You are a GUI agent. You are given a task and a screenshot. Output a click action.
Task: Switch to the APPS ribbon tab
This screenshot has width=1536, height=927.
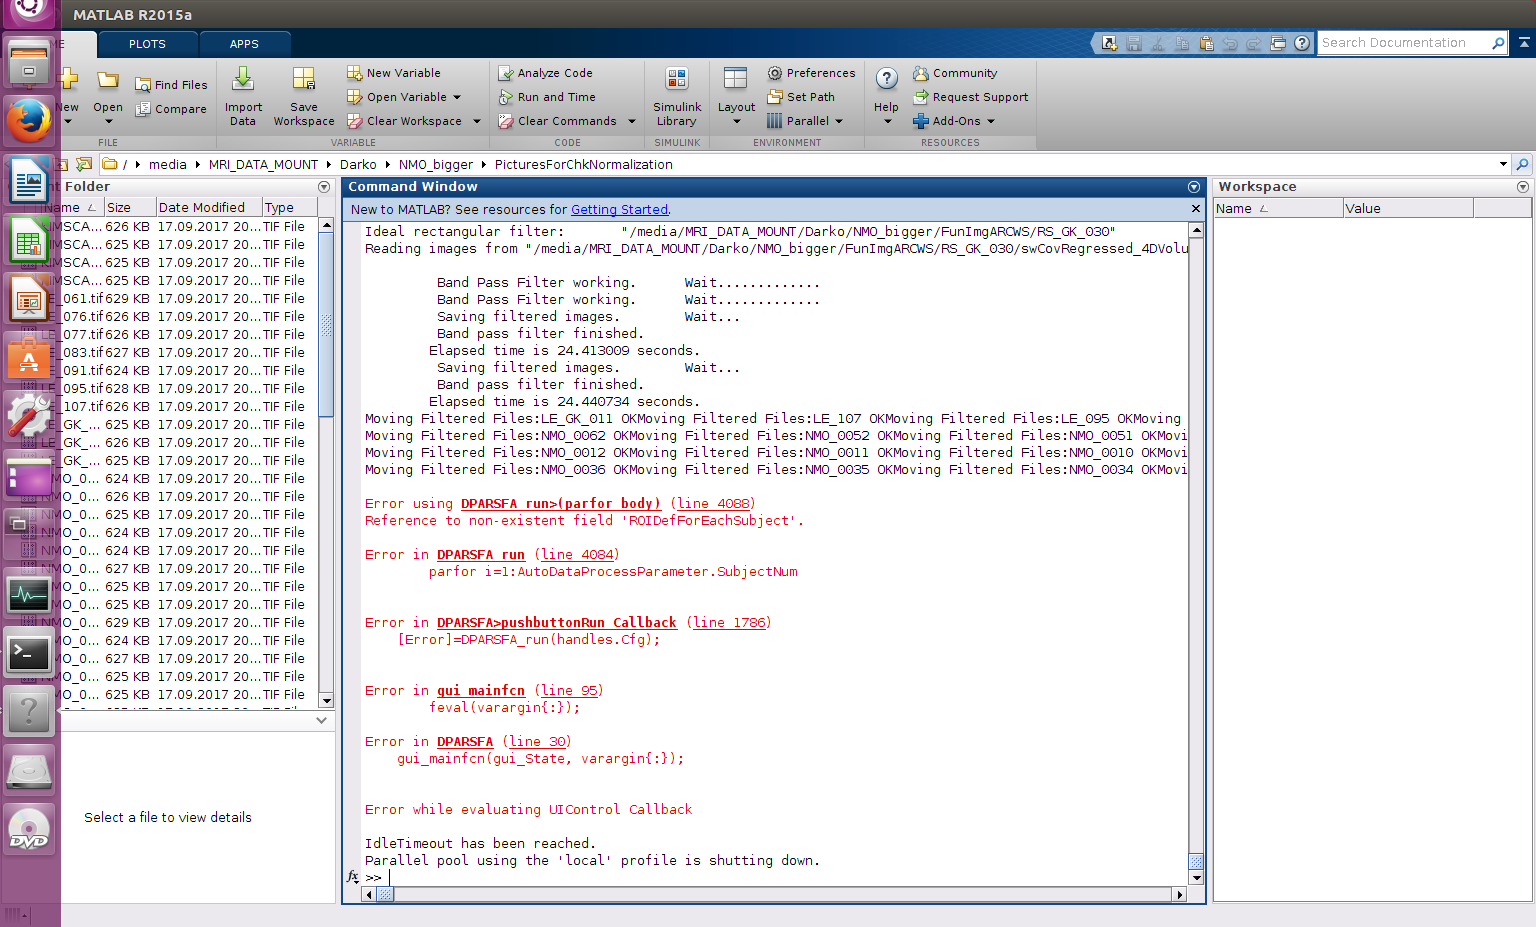(x=244, y=44)
